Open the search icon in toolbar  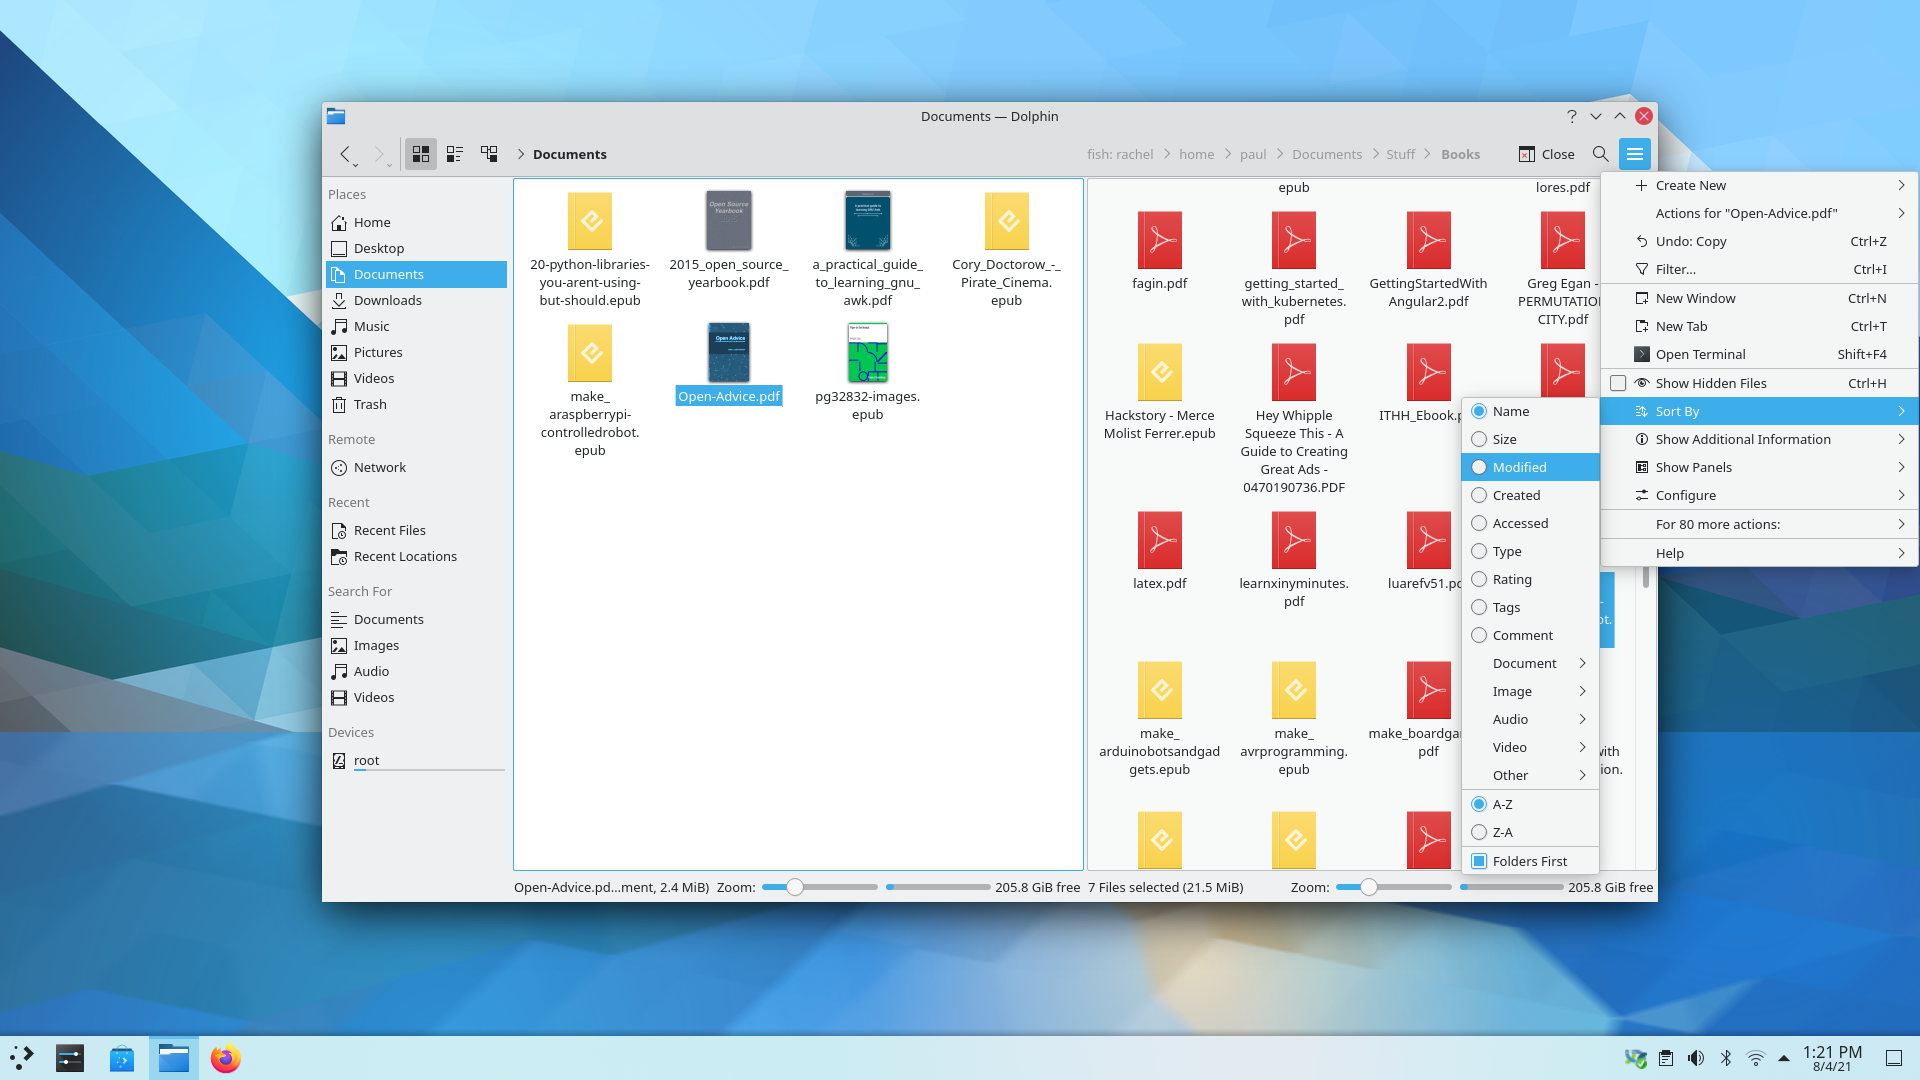[1601, 154]
